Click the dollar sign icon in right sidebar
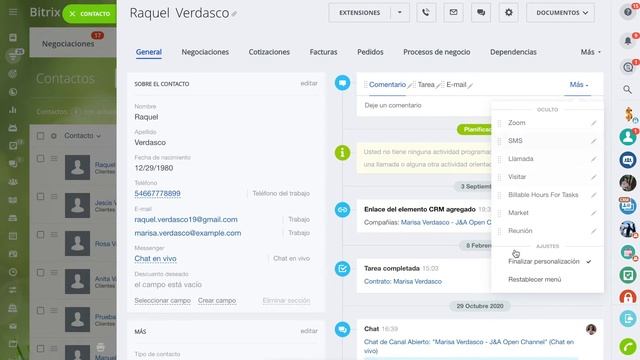Image resolution: width=640 pixels, height=360 pixels. 629,114
